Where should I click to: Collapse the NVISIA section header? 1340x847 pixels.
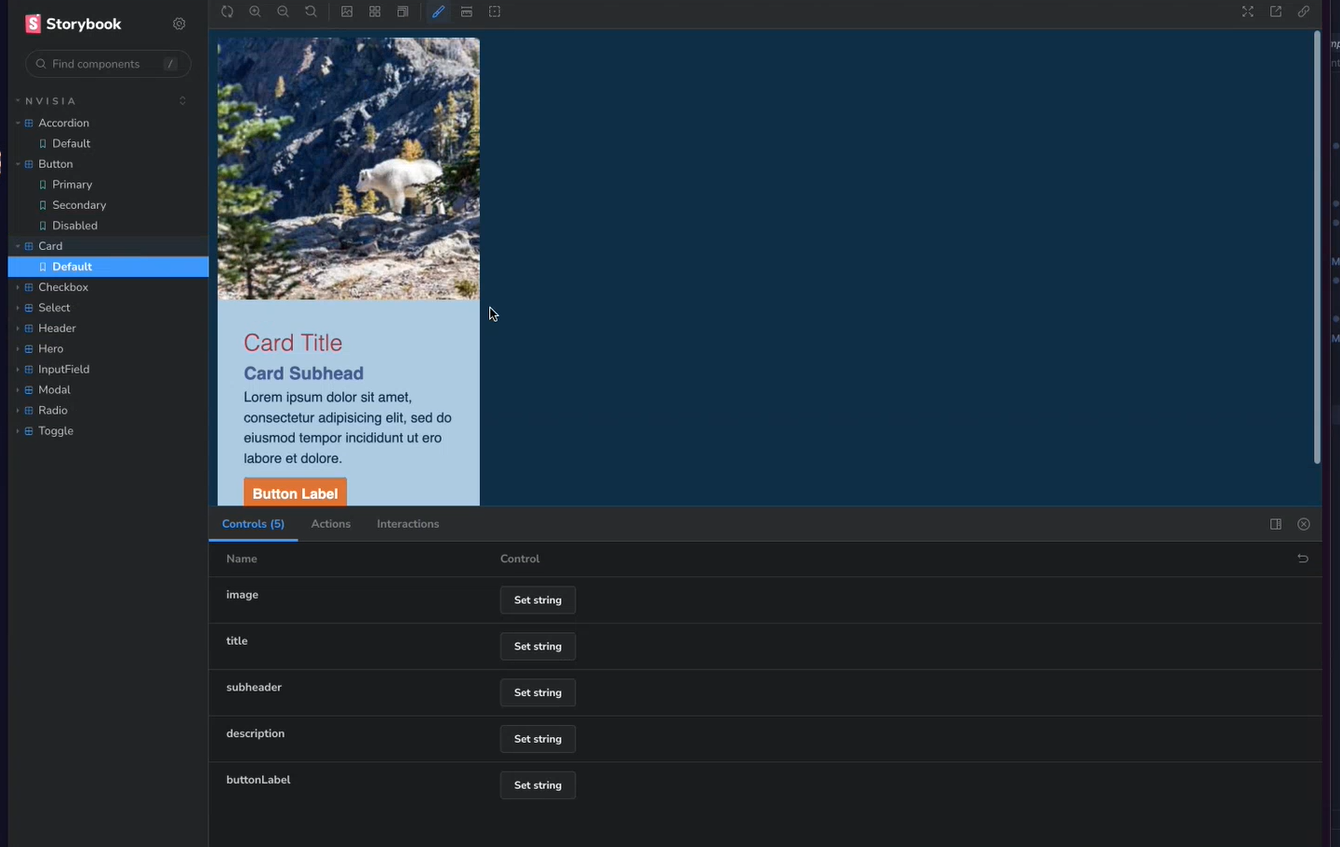pyautogui.click(x=50, y=101)
